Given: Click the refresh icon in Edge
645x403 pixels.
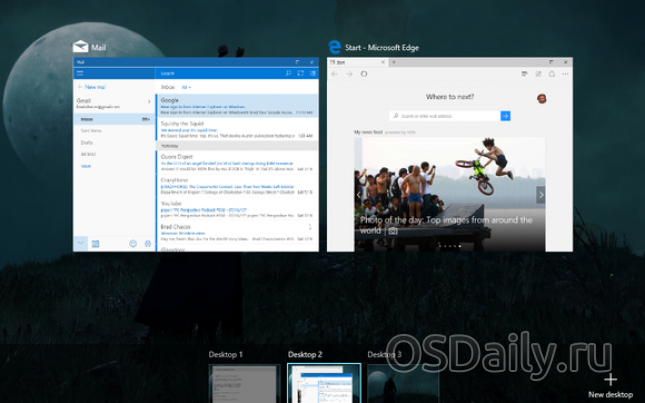Looking at the screenshot, I should pyautogui.click(x=365, y=73).
